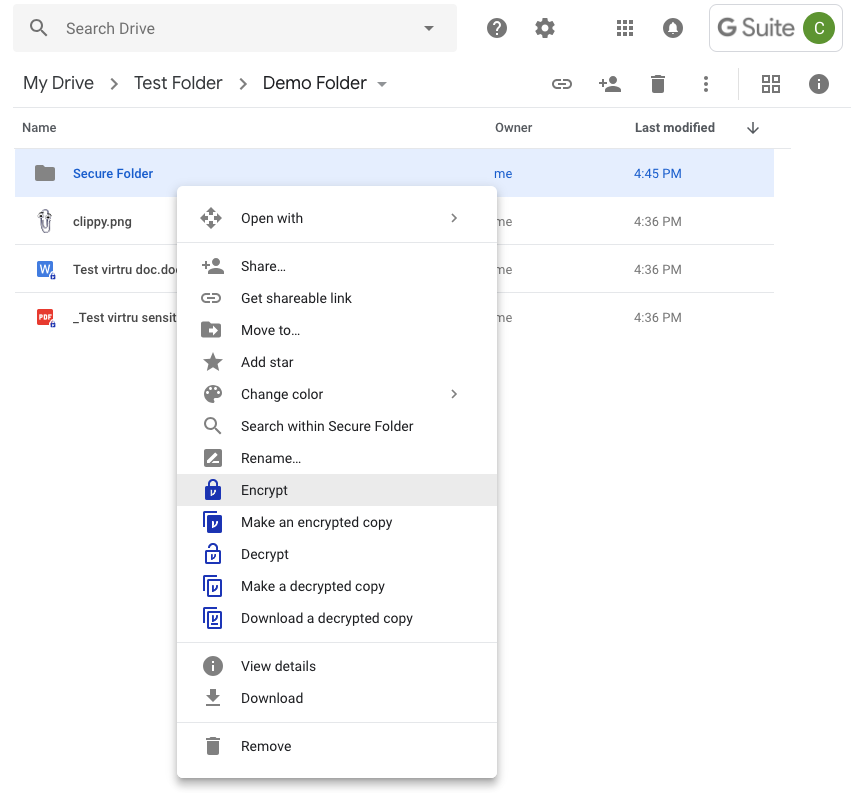Click the 4:45 PM modified time
The width and height of the screenshot is (851, 793).
[x=658, y=174]
